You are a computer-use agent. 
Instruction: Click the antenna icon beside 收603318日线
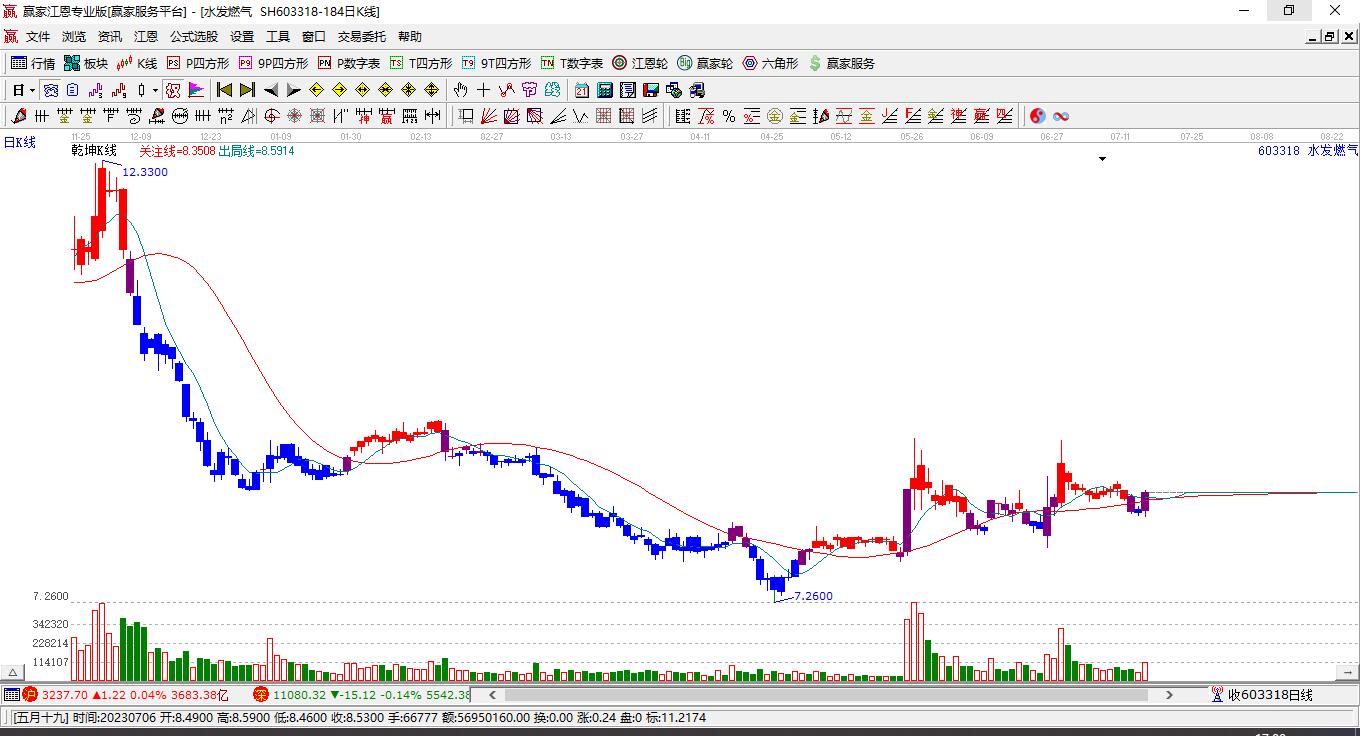1217,694
